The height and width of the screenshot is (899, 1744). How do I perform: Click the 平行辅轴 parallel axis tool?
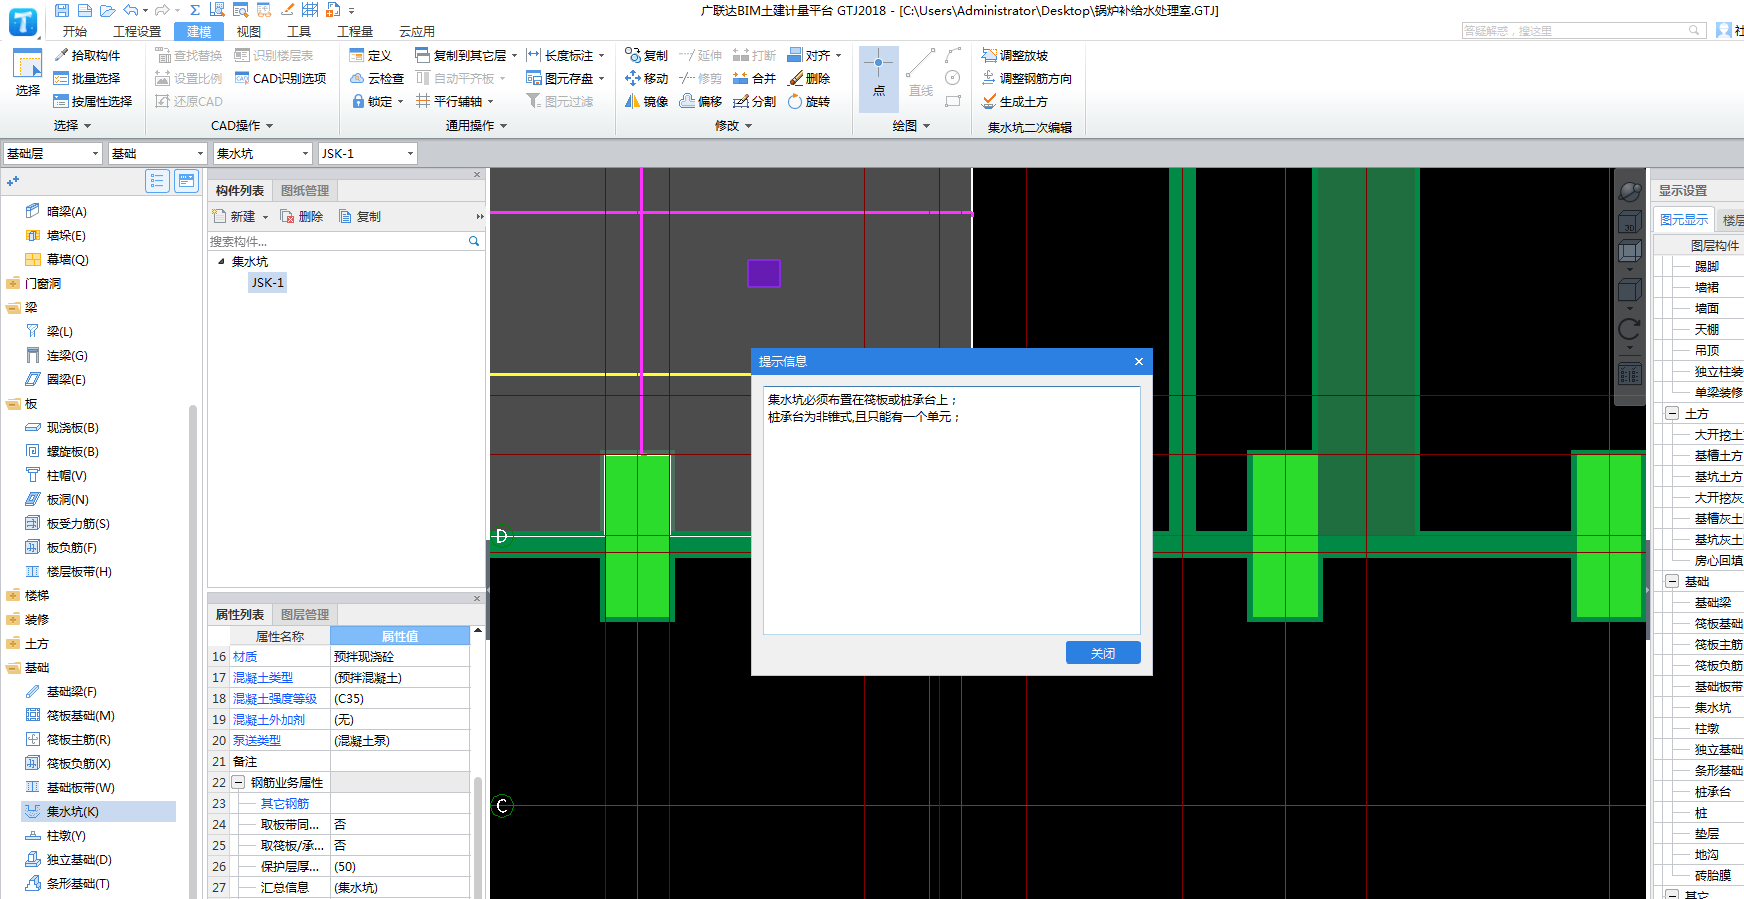click(x=454, y=101)
